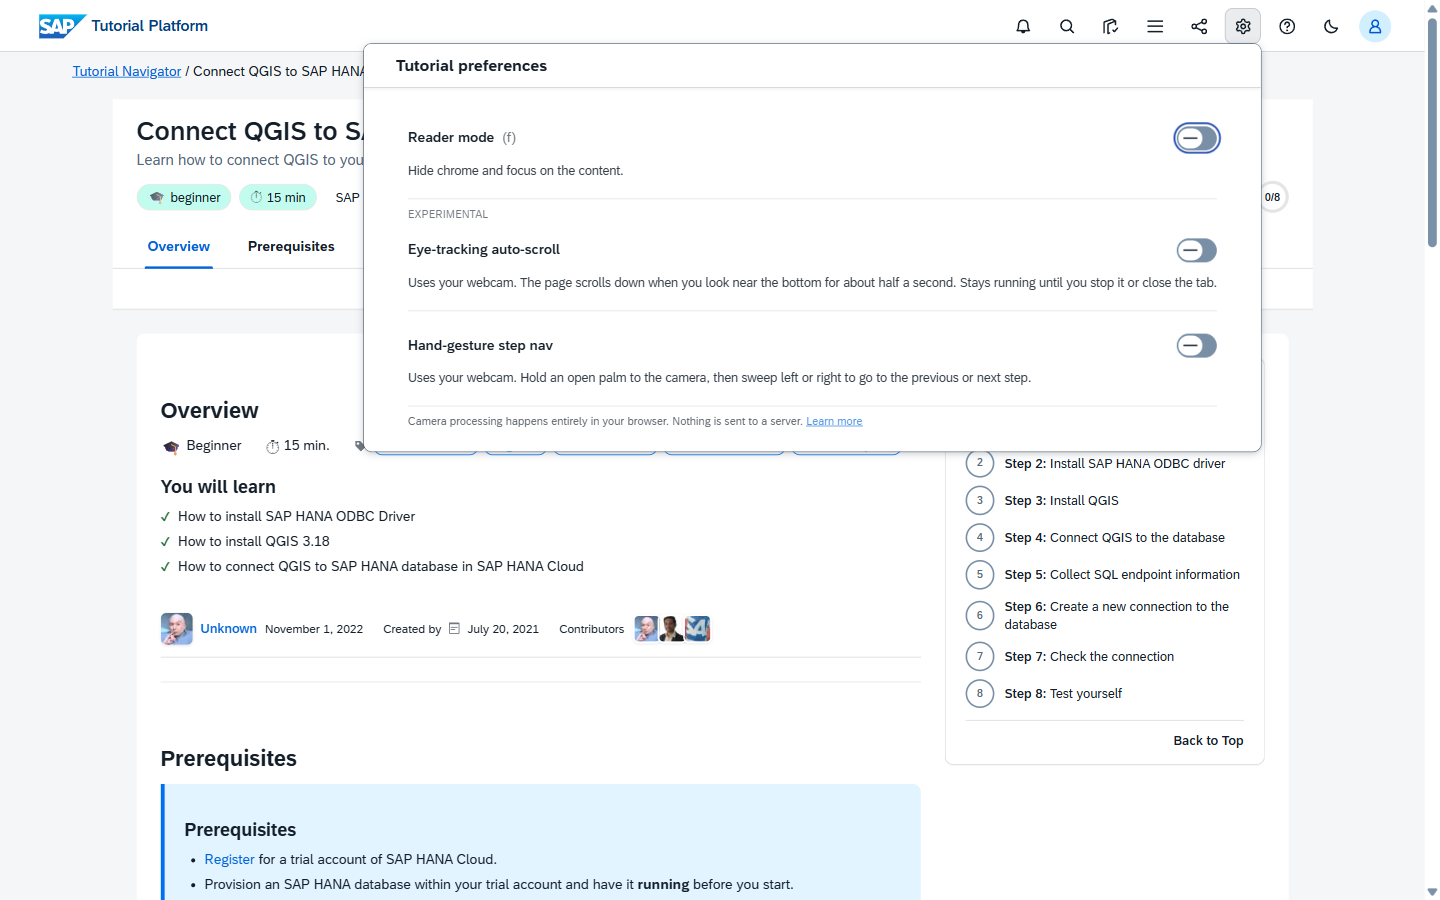
Task: Click the 0/8 progress indicator
Action: tap(1272, 198)
